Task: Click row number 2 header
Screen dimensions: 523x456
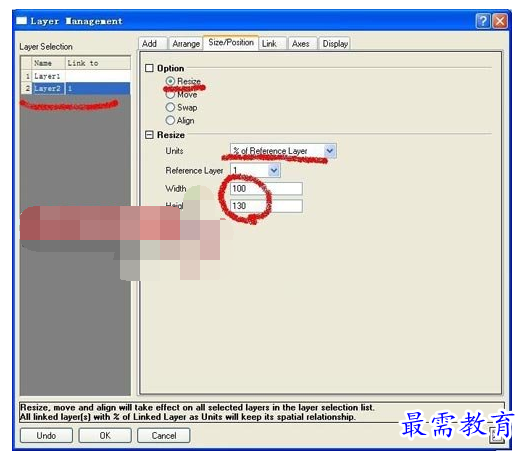Action: [x=27, y=88]
